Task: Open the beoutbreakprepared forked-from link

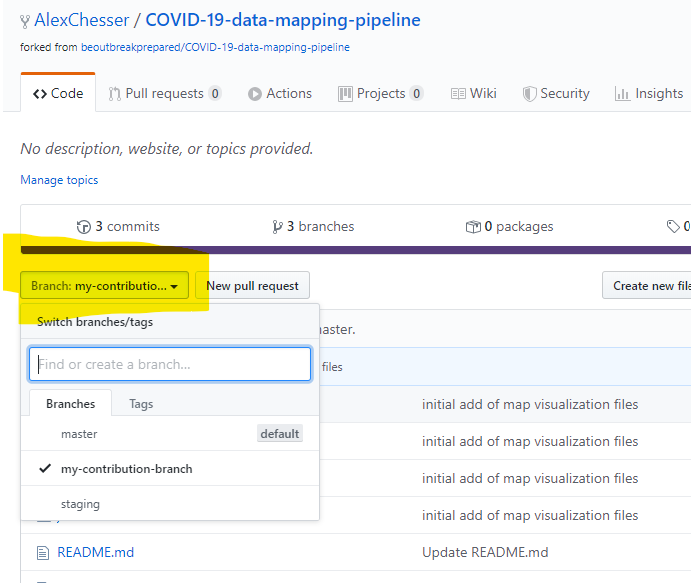Action: 215,47
